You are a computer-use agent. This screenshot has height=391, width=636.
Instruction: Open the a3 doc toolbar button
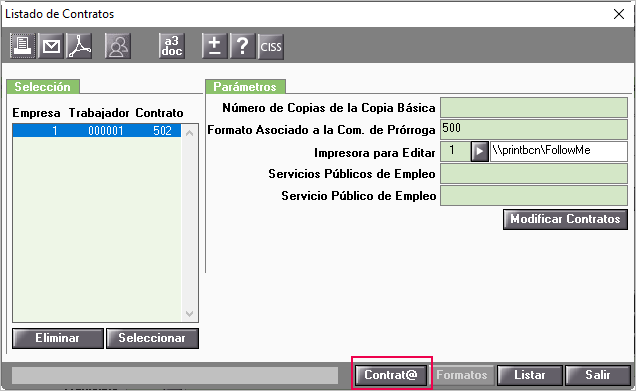pyautogui.click(x=172, y=46)
